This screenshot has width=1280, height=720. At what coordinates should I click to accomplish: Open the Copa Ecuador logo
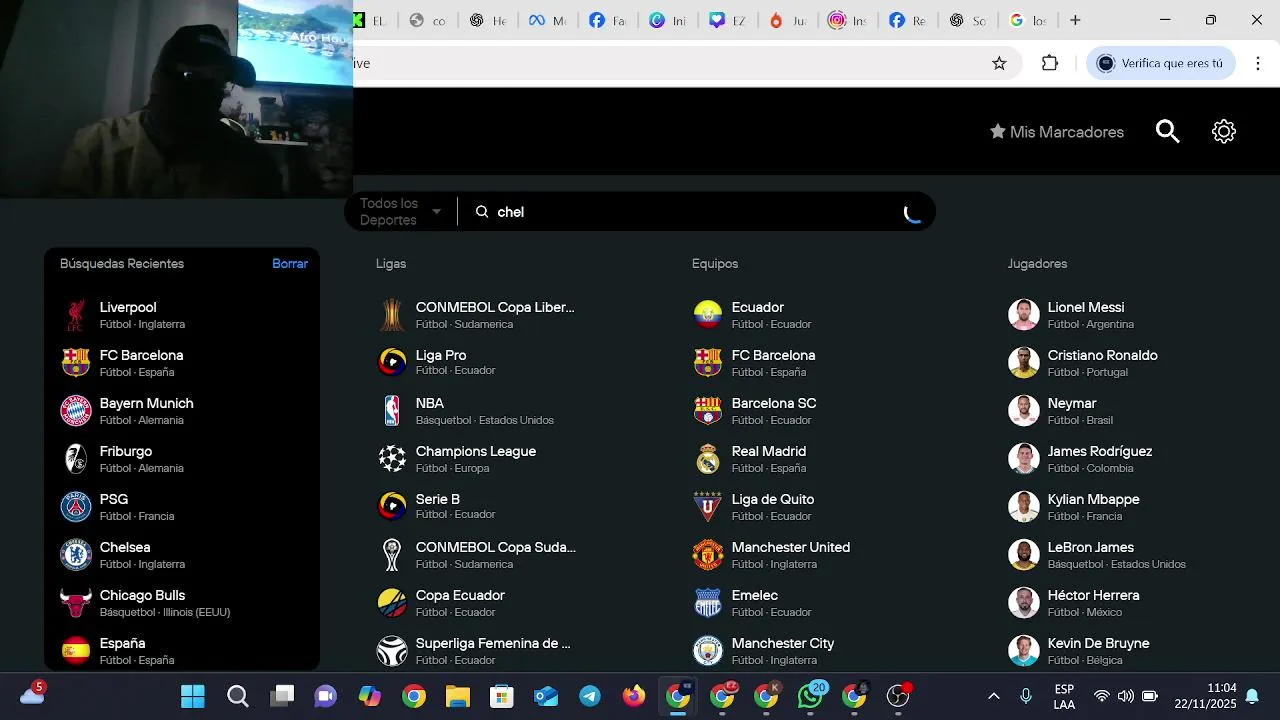(x=392, y=603)
